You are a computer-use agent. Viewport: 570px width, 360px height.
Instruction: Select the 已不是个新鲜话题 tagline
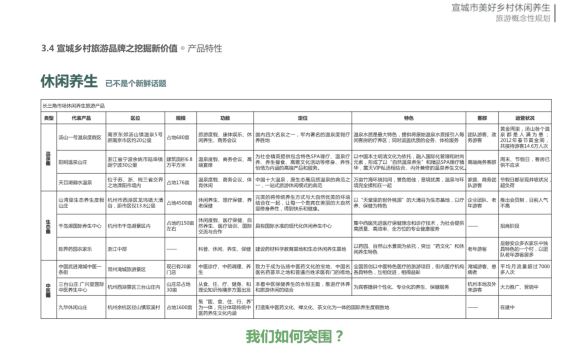point(136,83)
